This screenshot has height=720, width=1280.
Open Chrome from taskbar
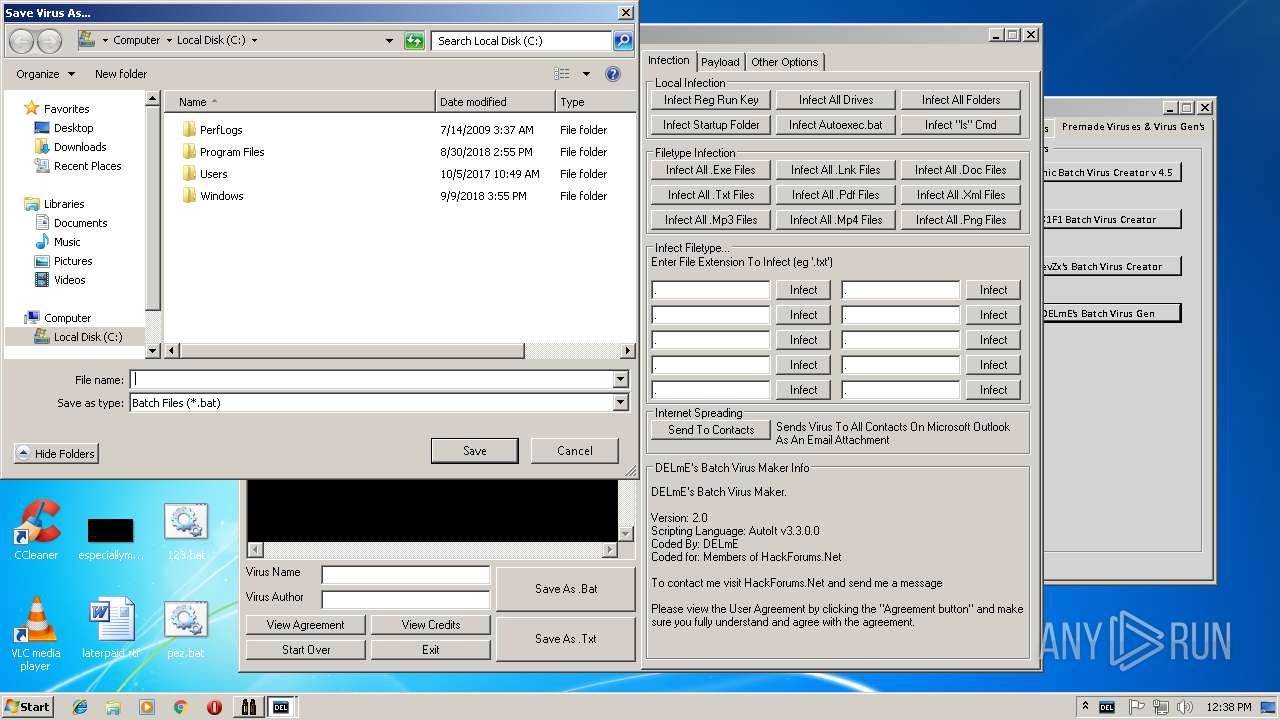(180, 707)
